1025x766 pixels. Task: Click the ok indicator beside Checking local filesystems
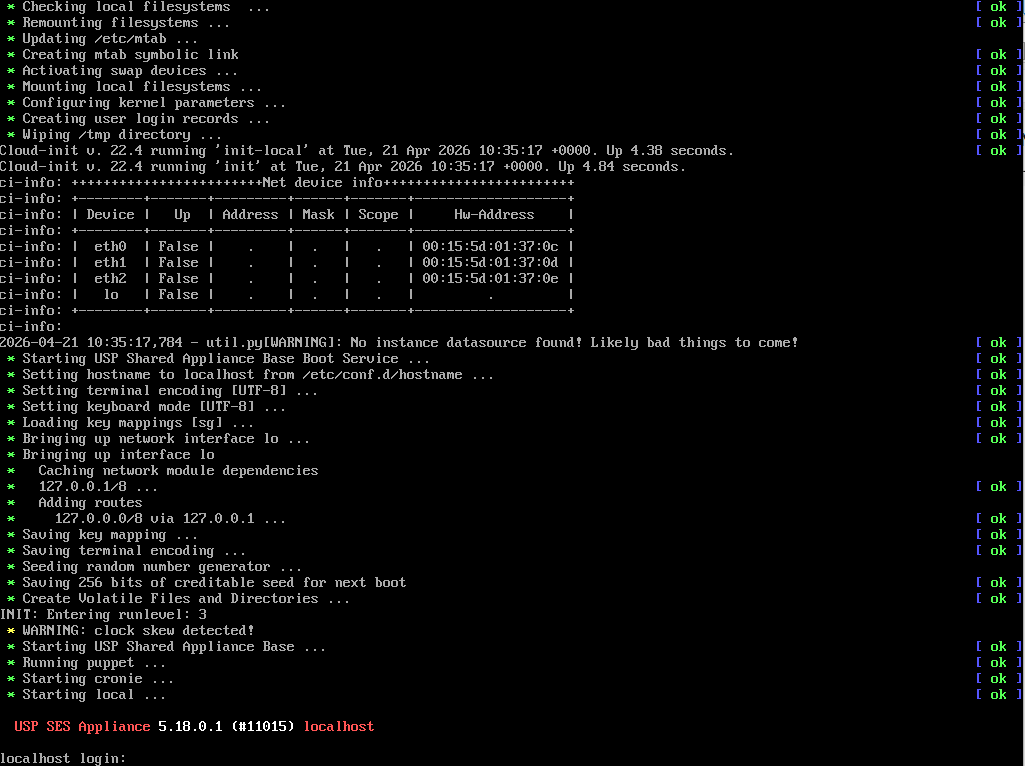pyautogui.click(x=996, y=6)
